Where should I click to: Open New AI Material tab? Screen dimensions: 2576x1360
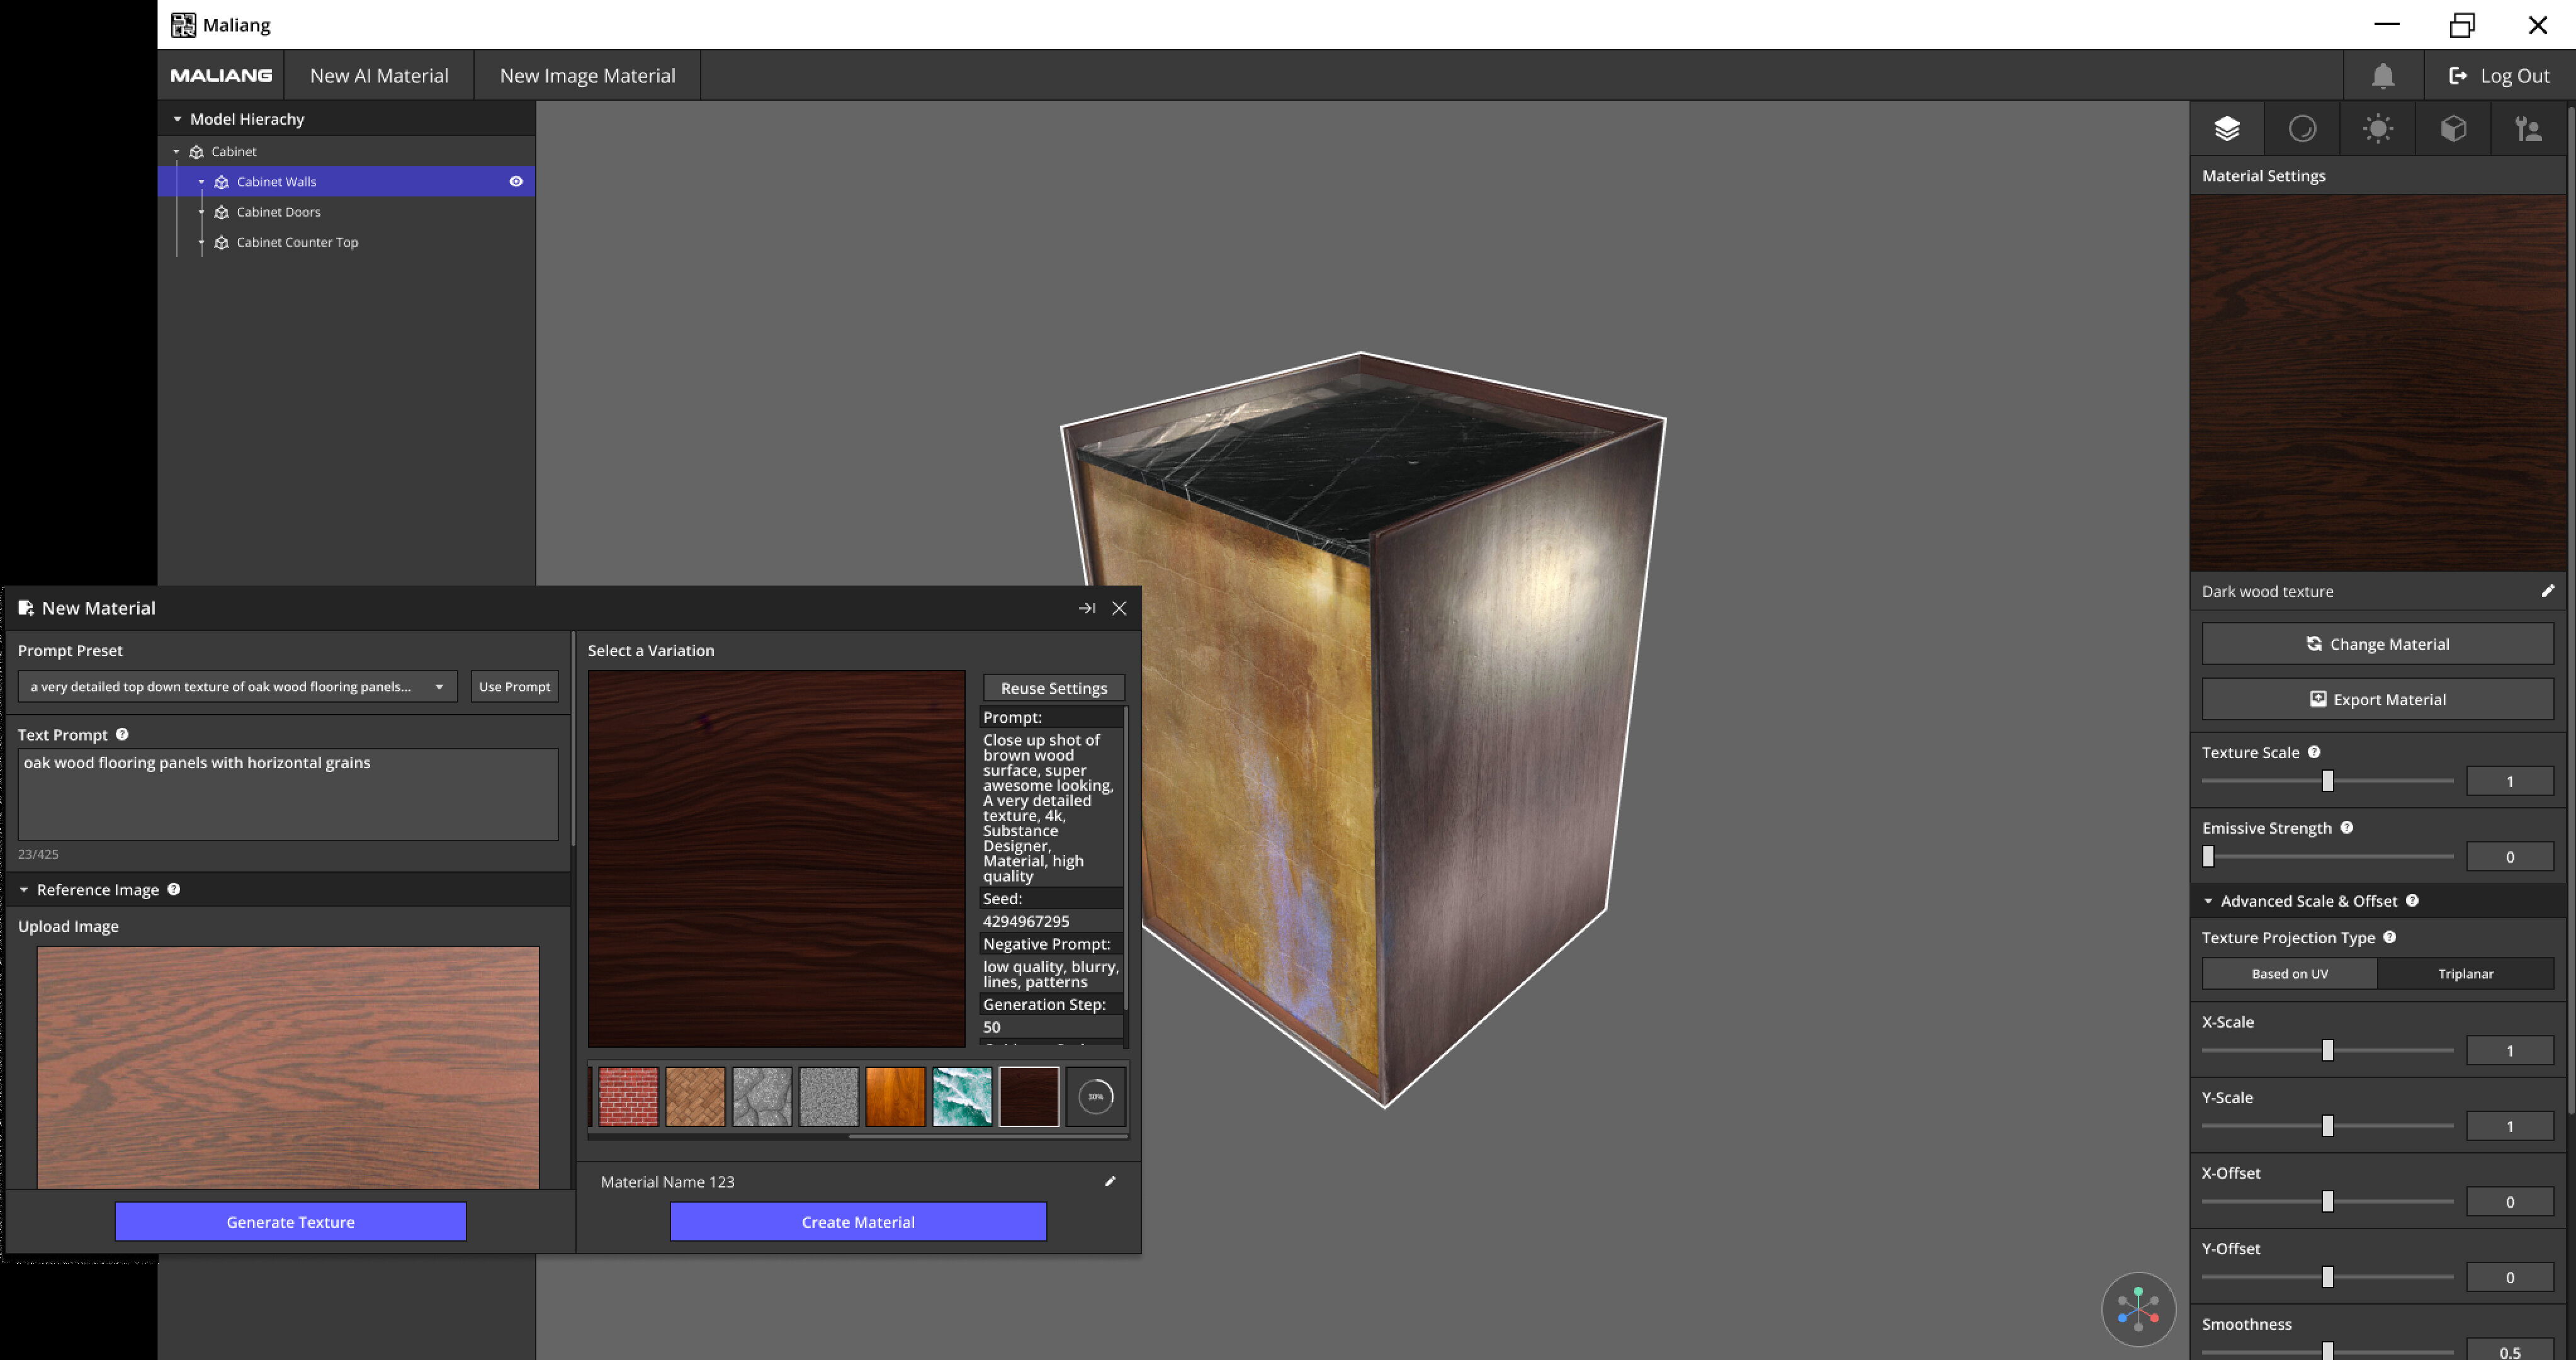(379, 76)
